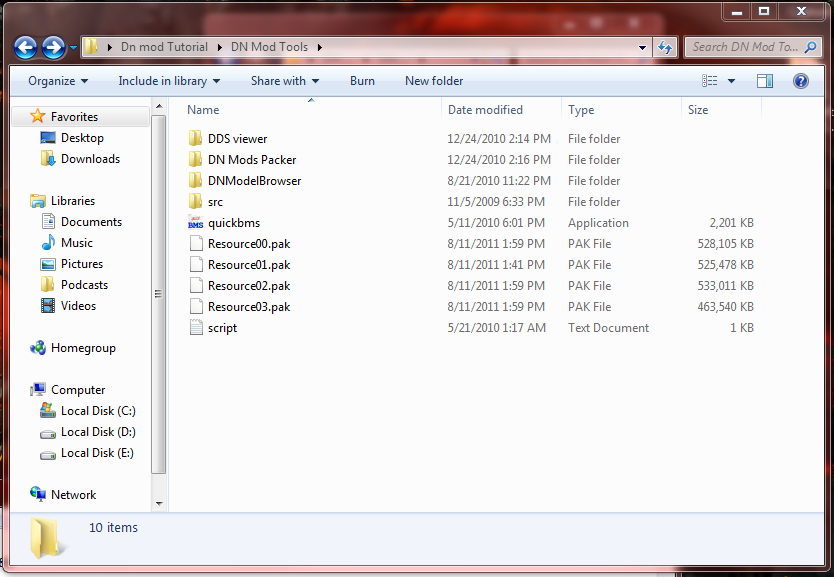834x577 pixels.
Task: Click navigation pane scrollbar up arrow
Action: tap(159, 107)
